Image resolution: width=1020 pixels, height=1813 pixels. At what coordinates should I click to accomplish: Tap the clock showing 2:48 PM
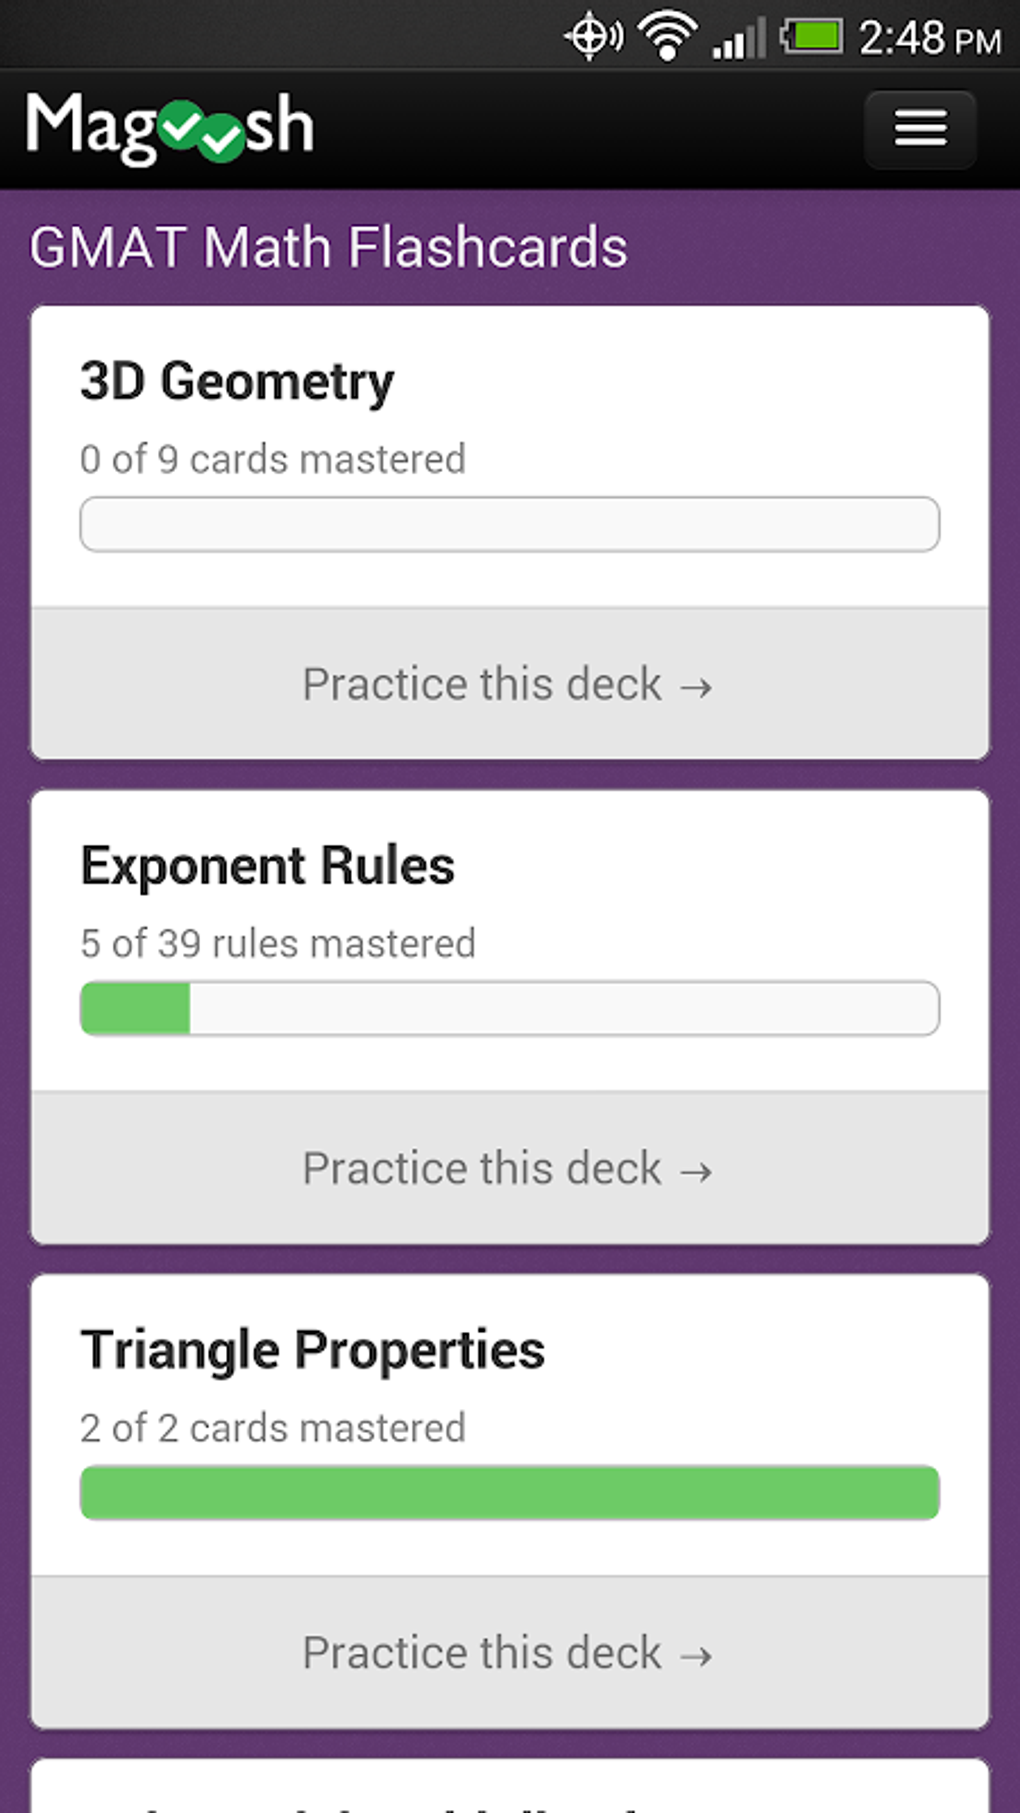pos(929,39)
